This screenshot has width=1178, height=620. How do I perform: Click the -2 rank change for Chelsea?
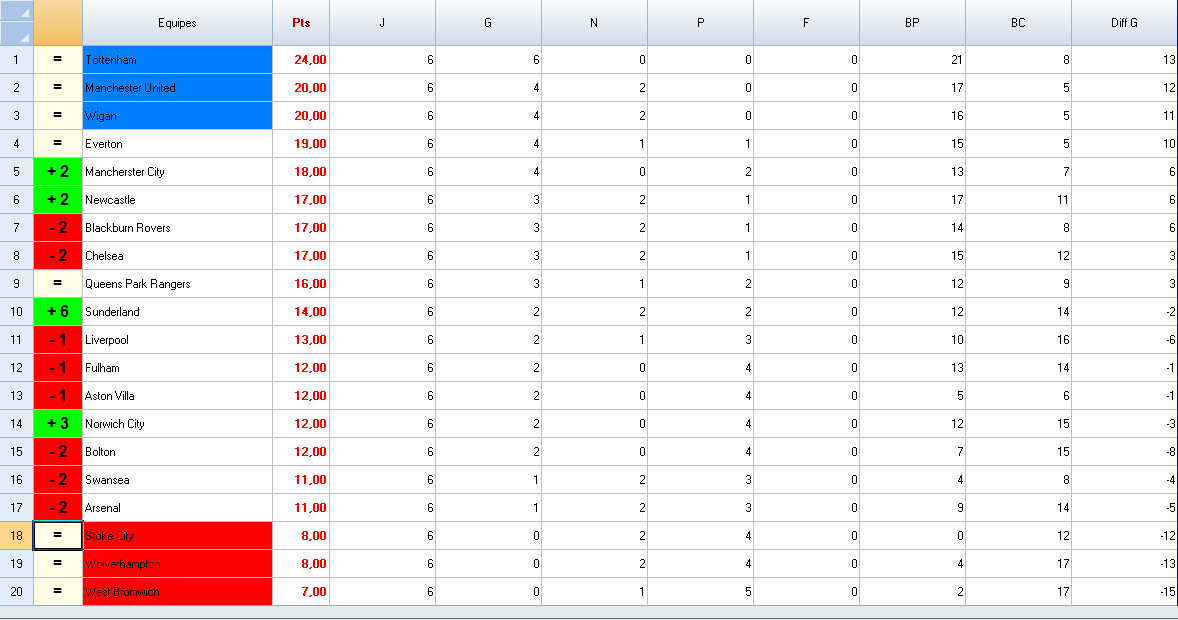click(x=58, y=256)
